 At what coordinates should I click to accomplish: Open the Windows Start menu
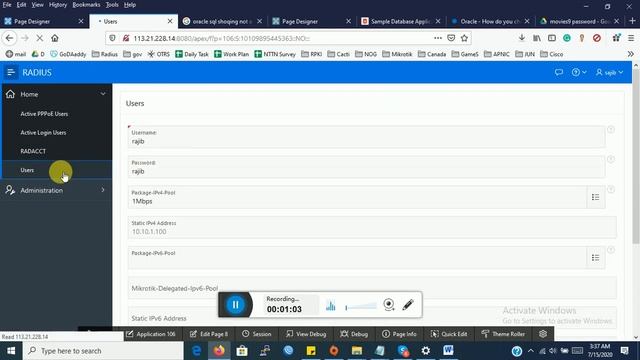point(11,351)
